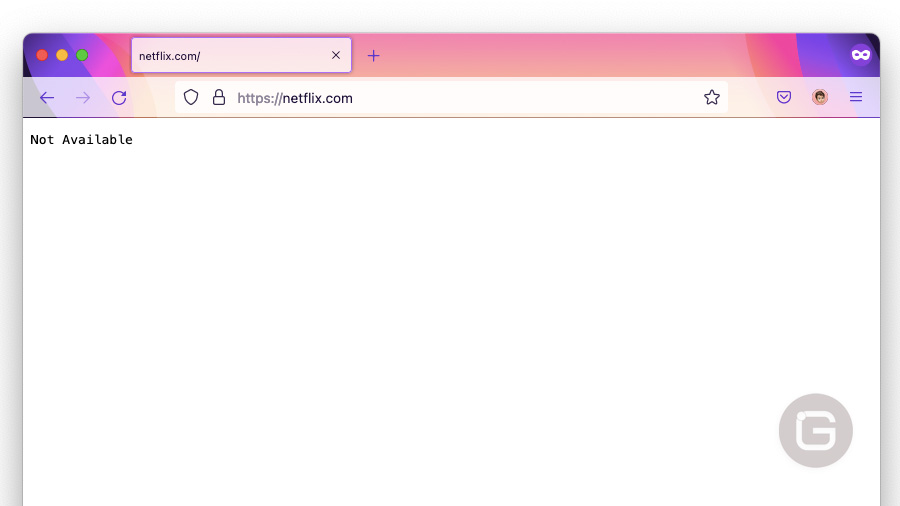The height and width of the screenshot is (506, 900).
Task: Select the netflix.com/ tab
Action: [242, 55]
